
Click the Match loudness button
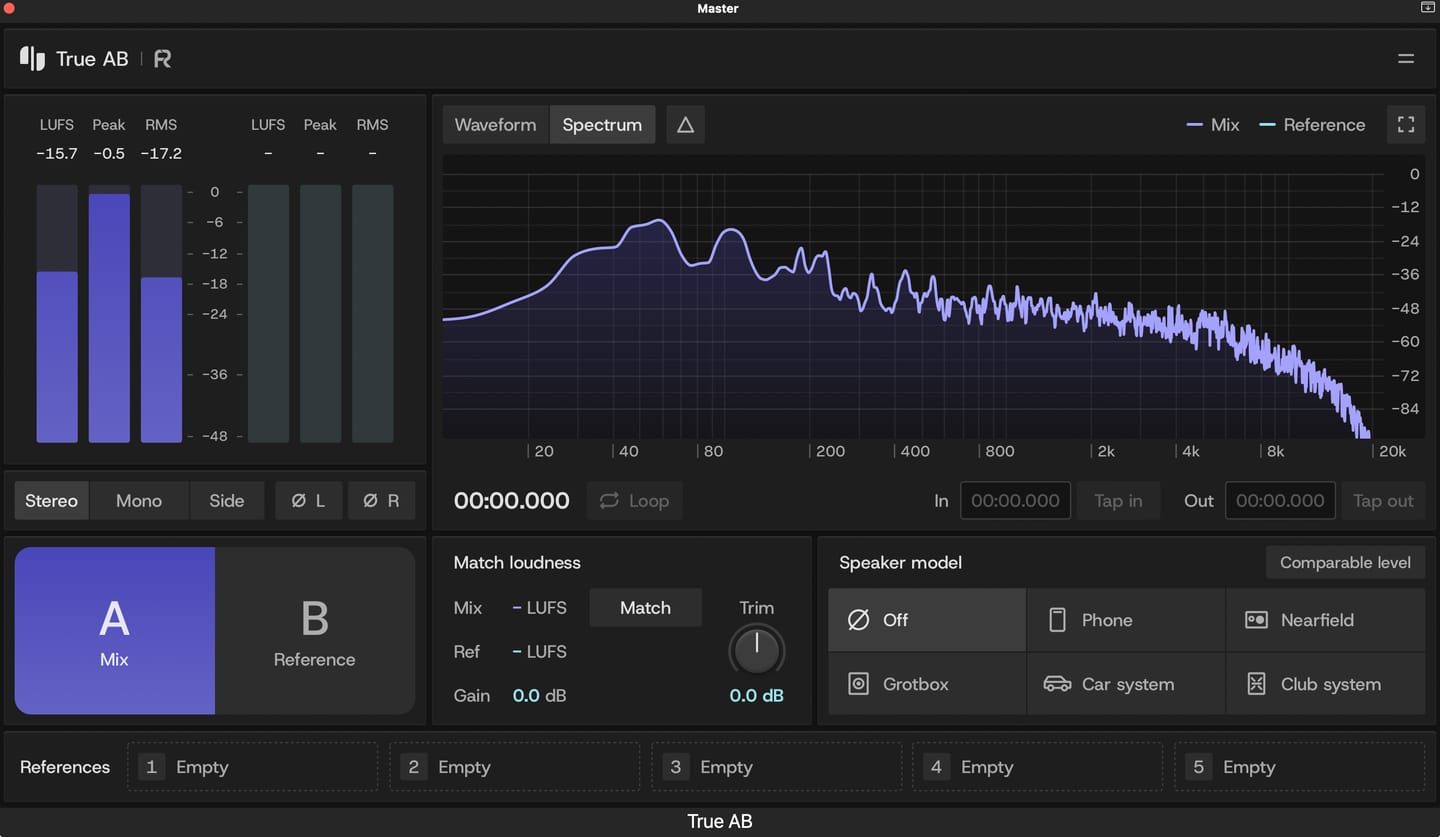[645, 608]
